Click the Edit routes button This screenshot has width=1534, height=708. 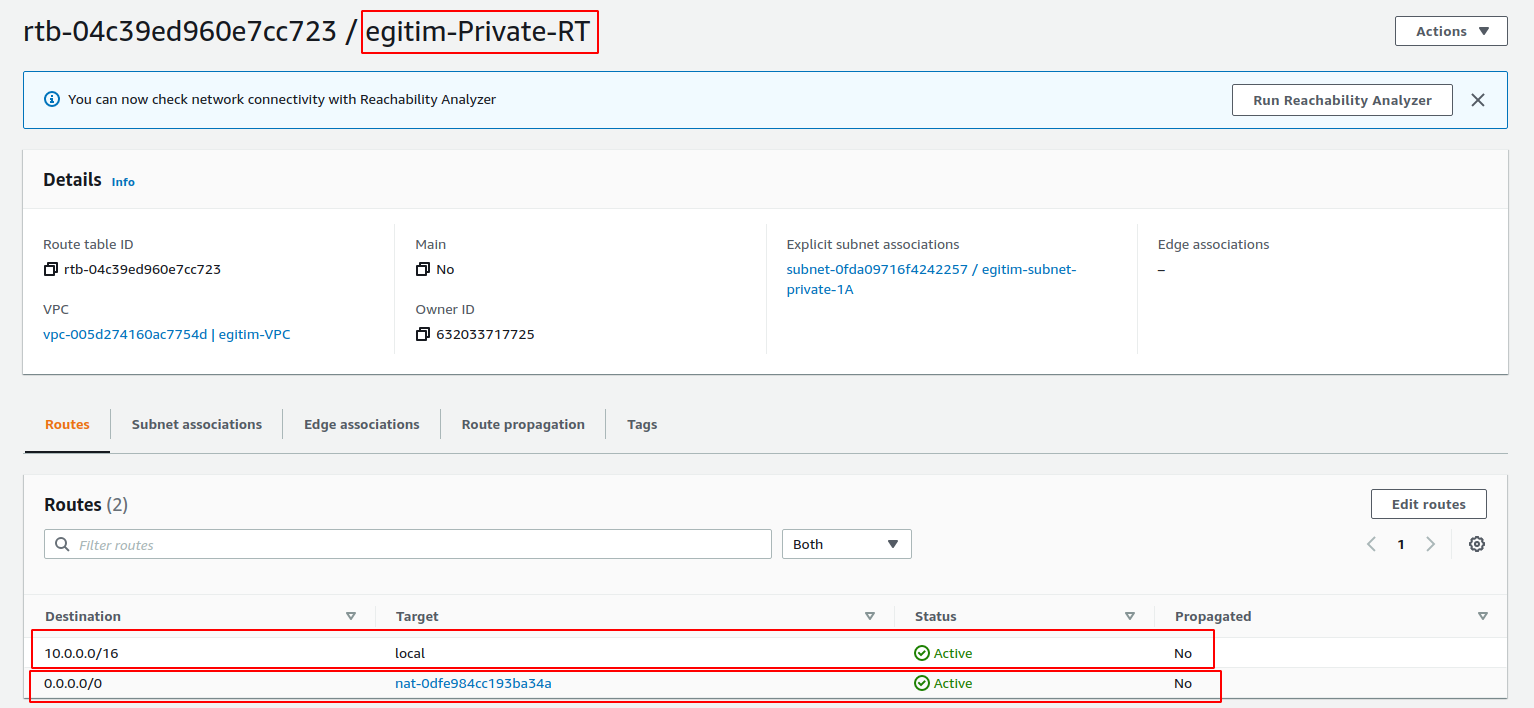tap(1429, 504)
